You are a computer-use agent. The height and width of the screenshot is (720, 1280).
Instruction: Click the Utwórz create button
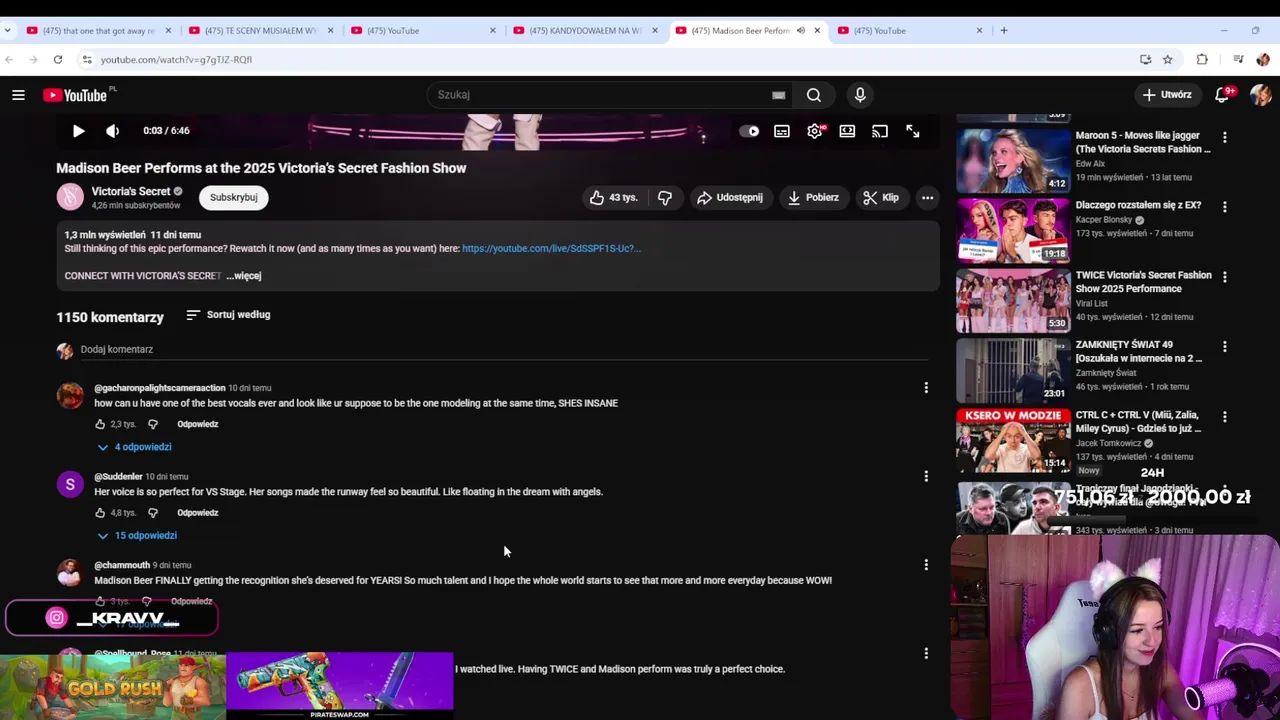(x=1167, y=95)
